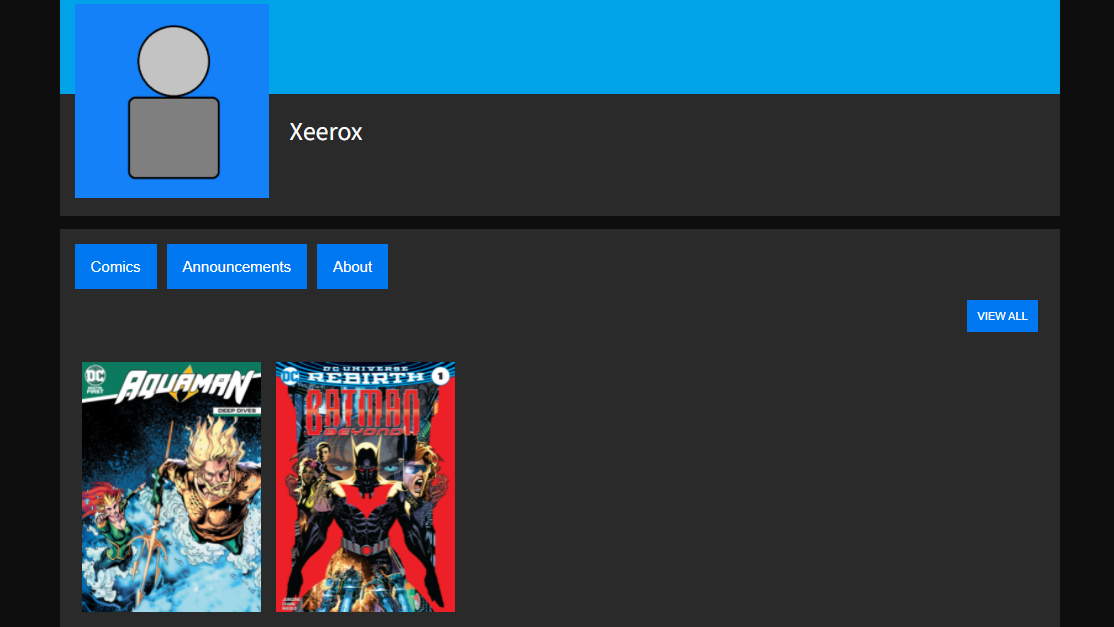Open the Comics tab
The image size is (1114, 627).
pyautogui.click(x=115, y=267)
